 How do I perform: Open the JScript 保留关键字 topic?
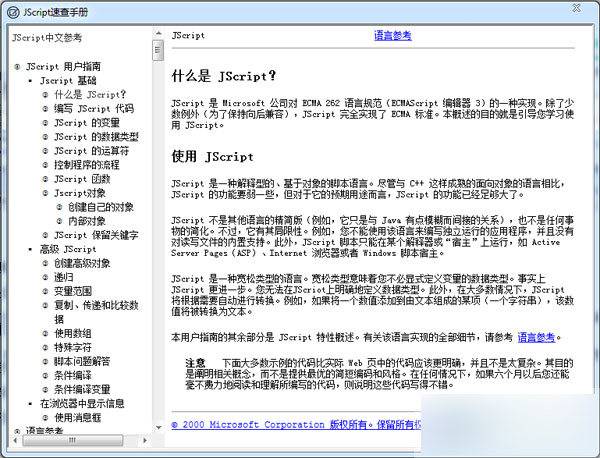(x=96, y=235)
